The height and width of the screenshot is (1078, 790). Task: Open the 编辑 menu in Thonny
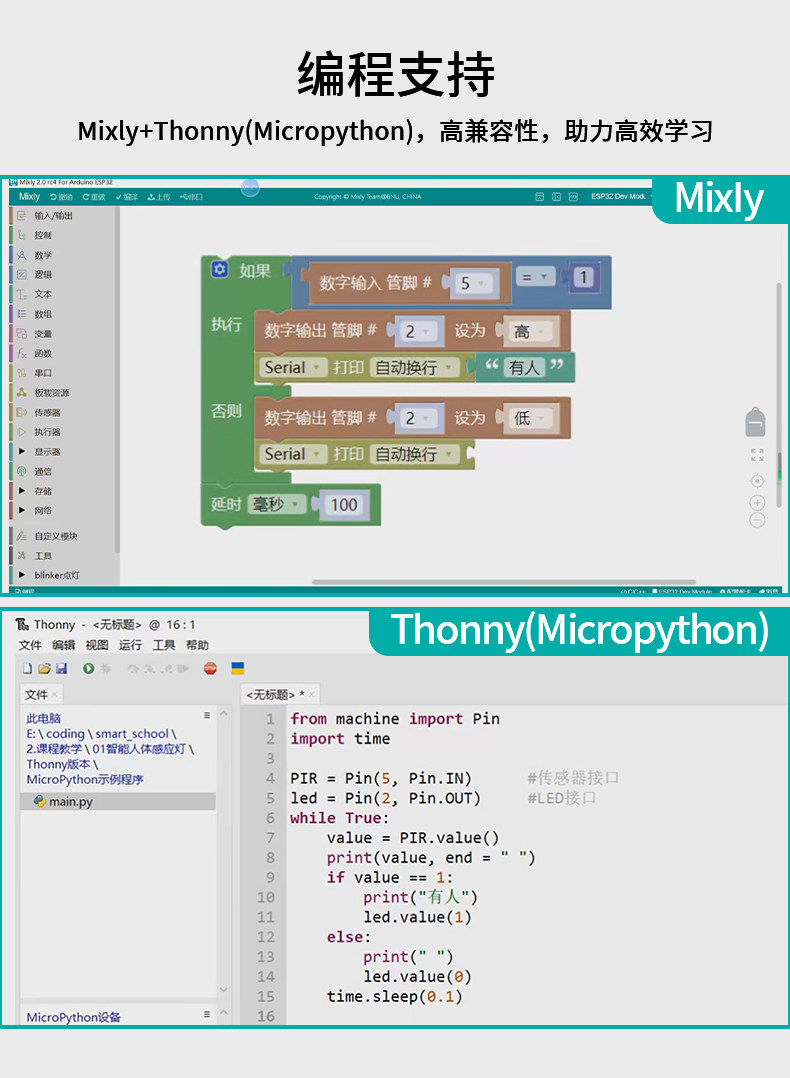63,645
